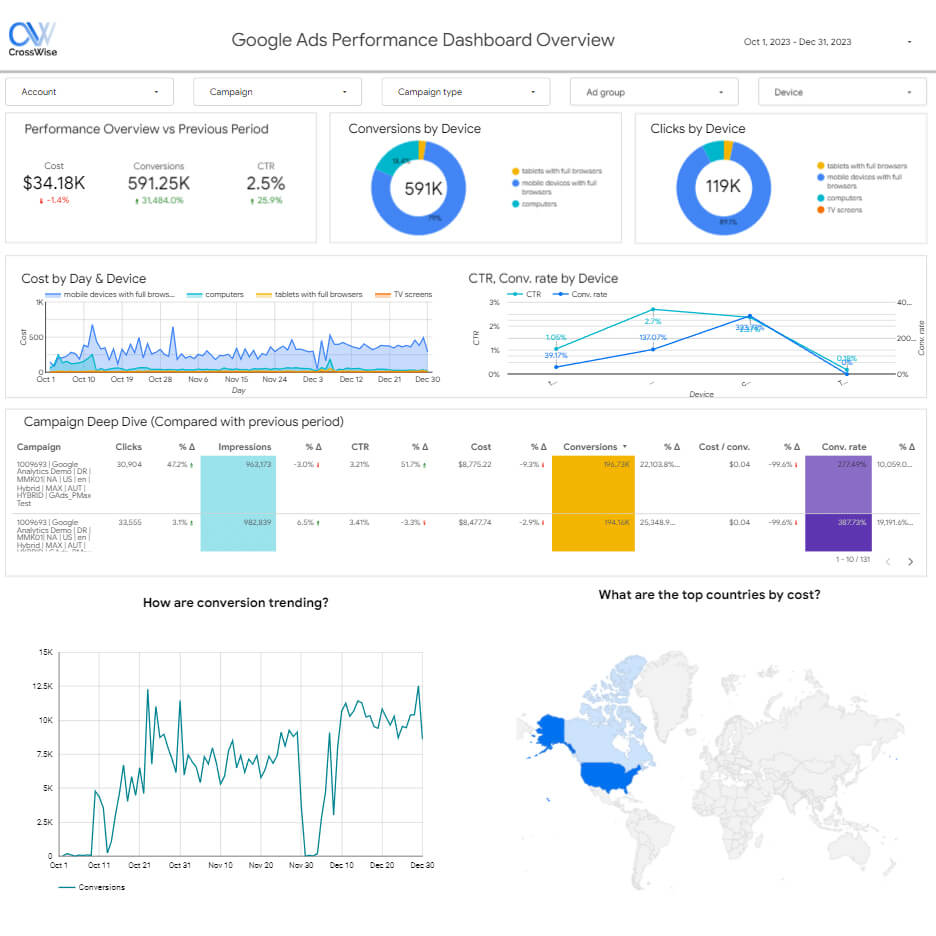Go to previous page of campaign table
This screenshot has height=936, width=936.
887,561
